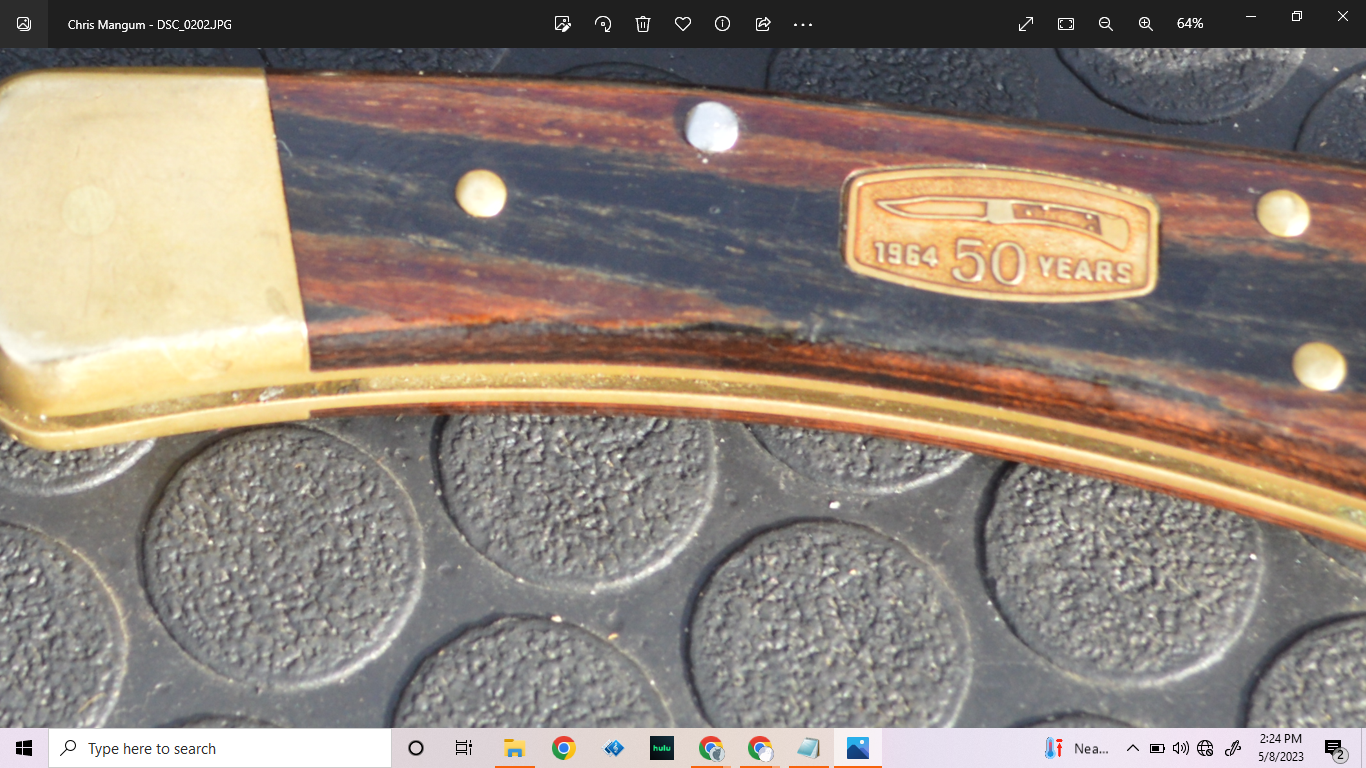Click the file name Chris Mangum - DSC_0202.JPG
1366x768 pixels.
150,24
